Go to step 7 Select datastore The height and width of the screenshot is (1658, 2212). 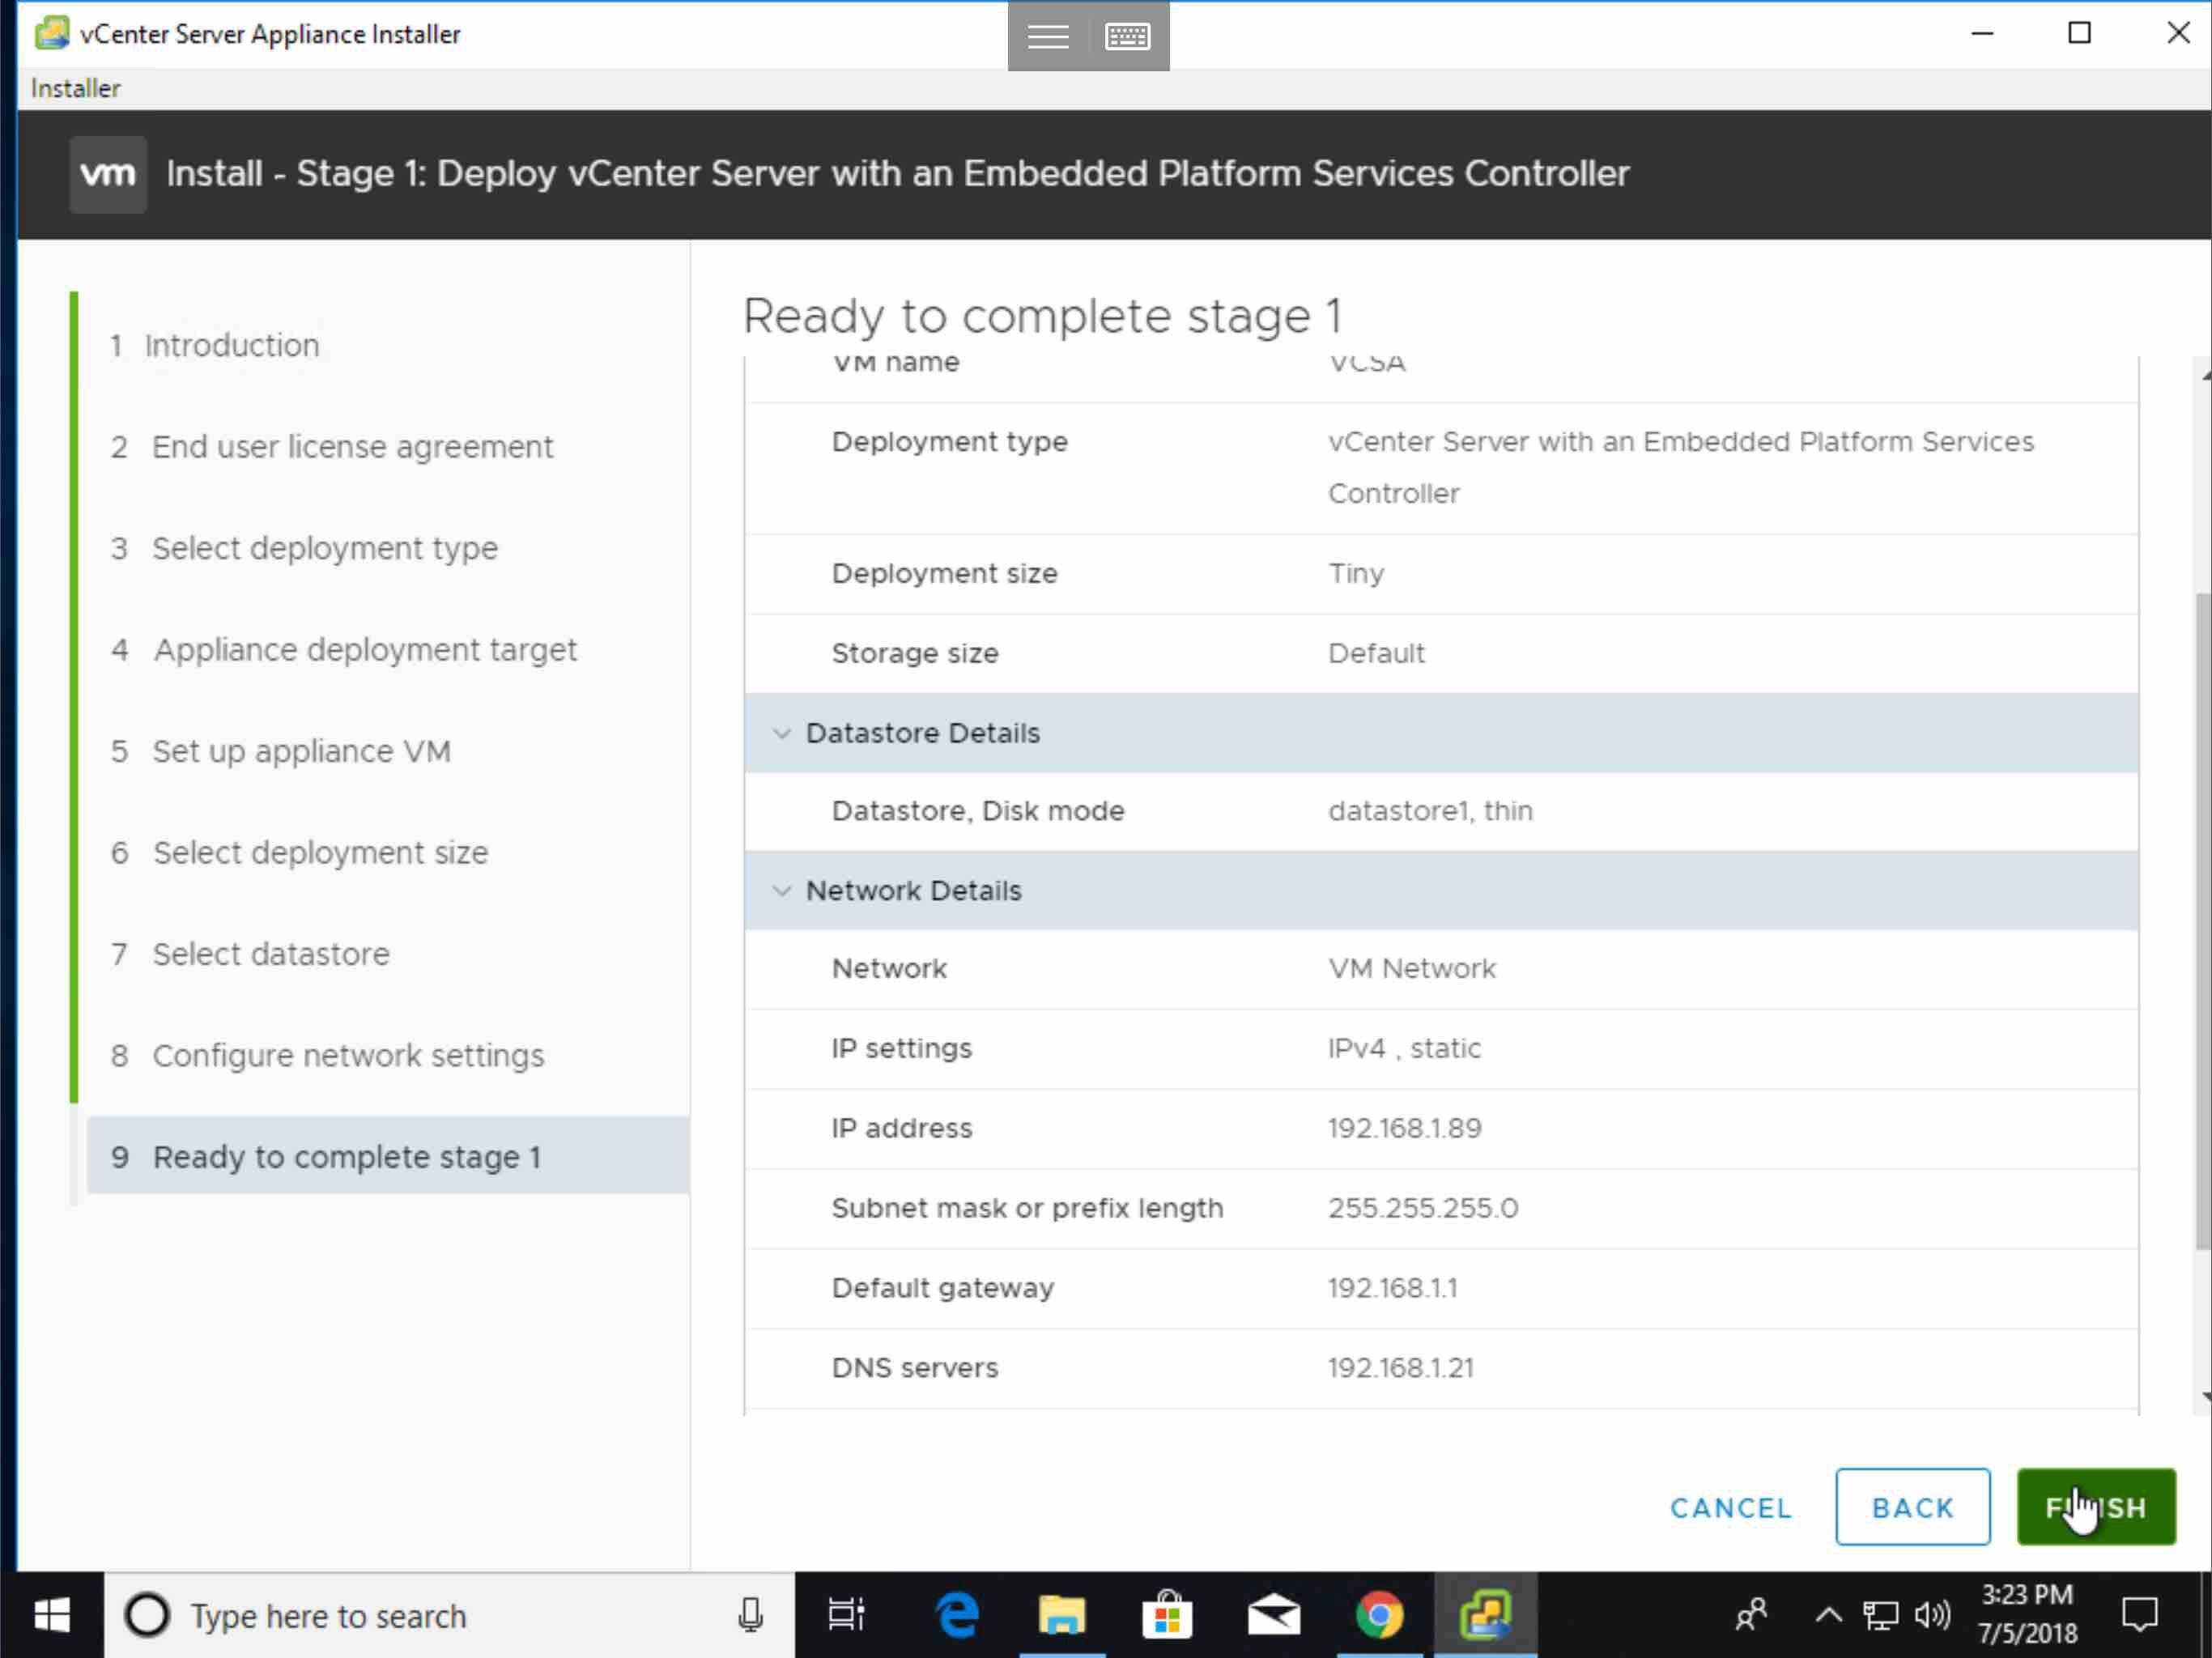(x=250, y=954)
